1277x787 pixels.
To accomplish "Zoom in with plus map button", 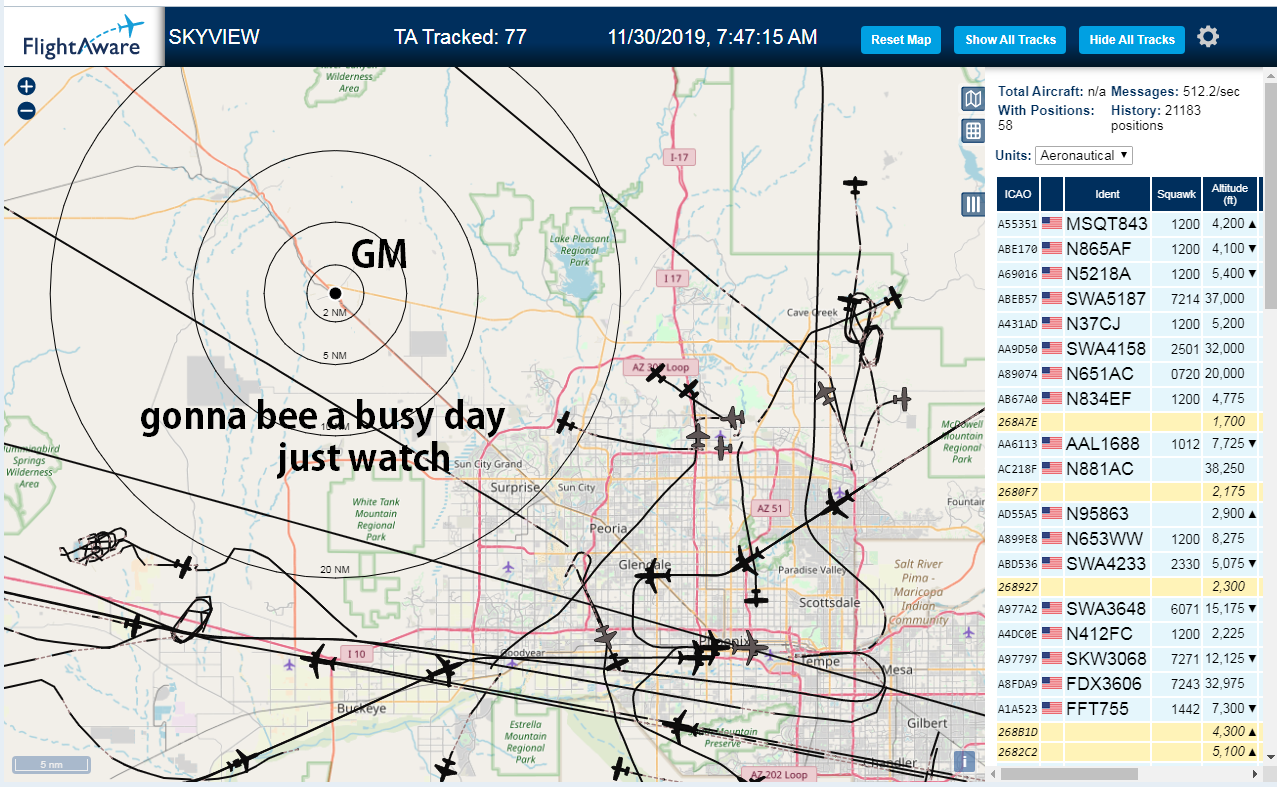I will coord(27,87).
